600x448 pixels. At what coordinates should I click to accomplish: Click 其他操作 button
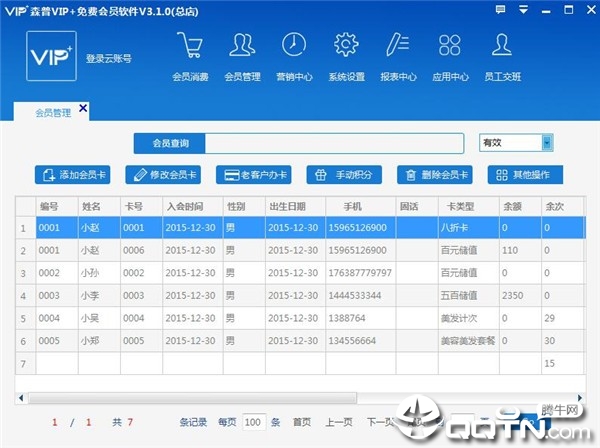[525, 175]
